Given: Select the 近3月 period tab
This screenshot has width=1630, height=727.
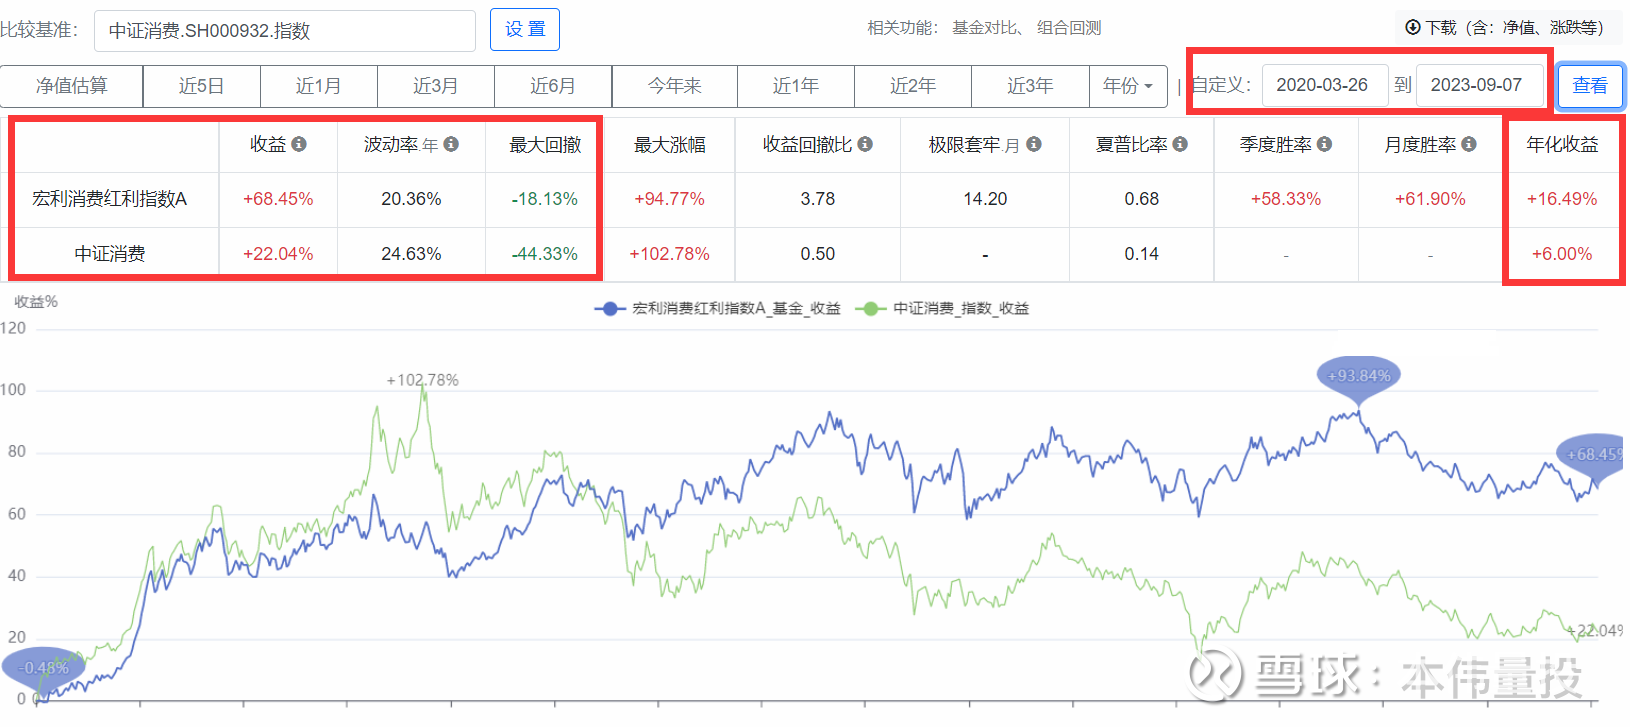Looking at the screenshot, I should click(436, 86).
